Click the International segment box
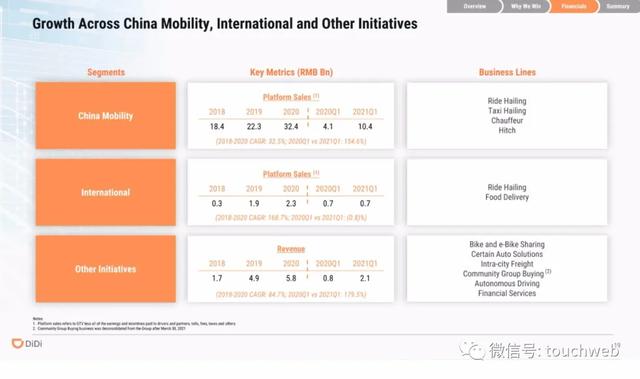The width and height of the screenshot is (640, 379). click(106, 192)
